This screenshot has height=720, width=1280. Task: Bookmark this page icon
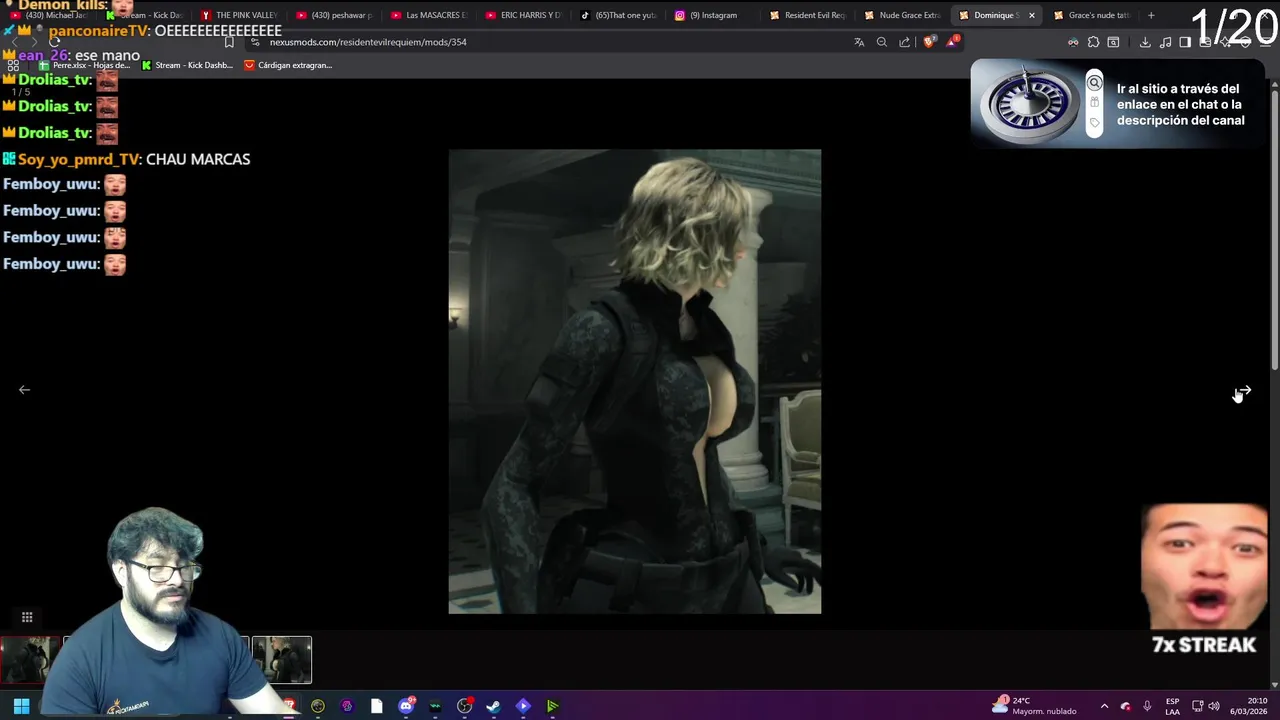click(x=229, y=42)
